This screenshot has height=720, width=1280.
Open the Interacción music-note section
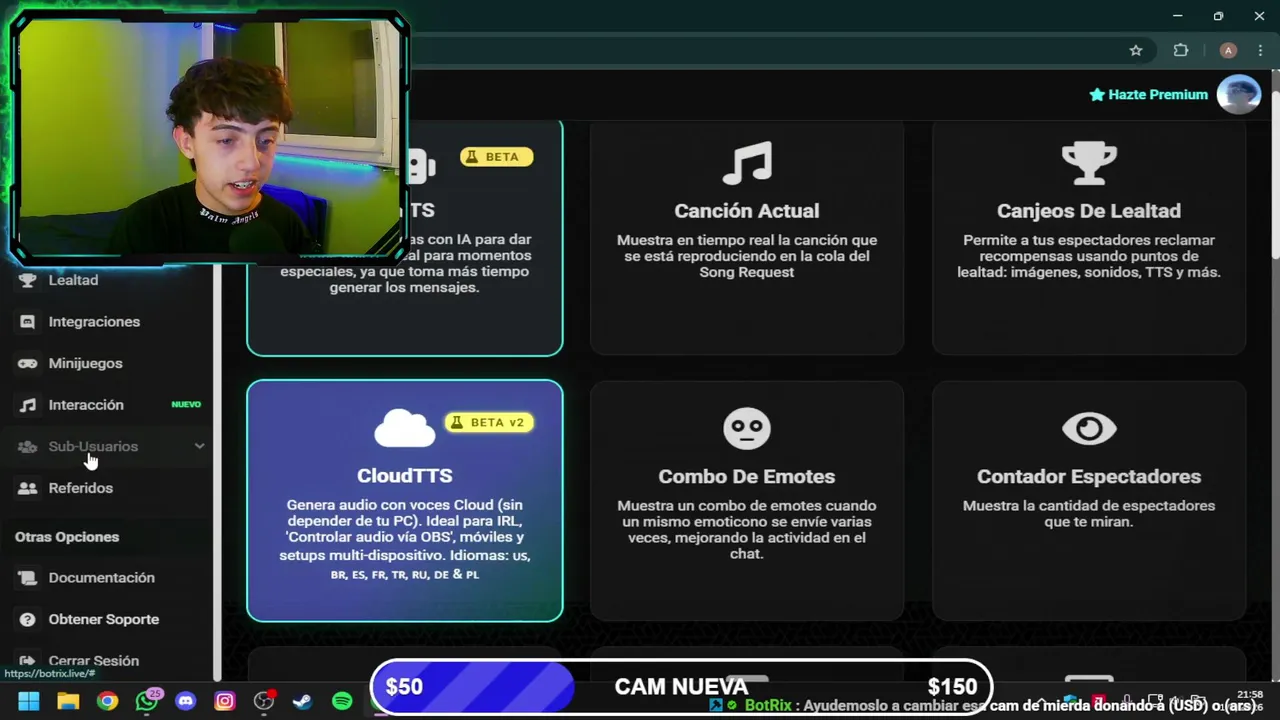73,405
